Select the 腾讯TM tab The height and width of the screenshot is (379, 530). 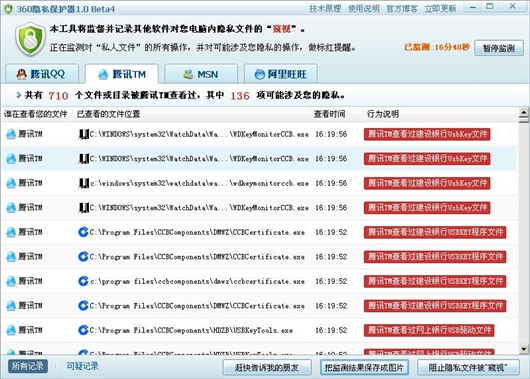pos(122,74)
